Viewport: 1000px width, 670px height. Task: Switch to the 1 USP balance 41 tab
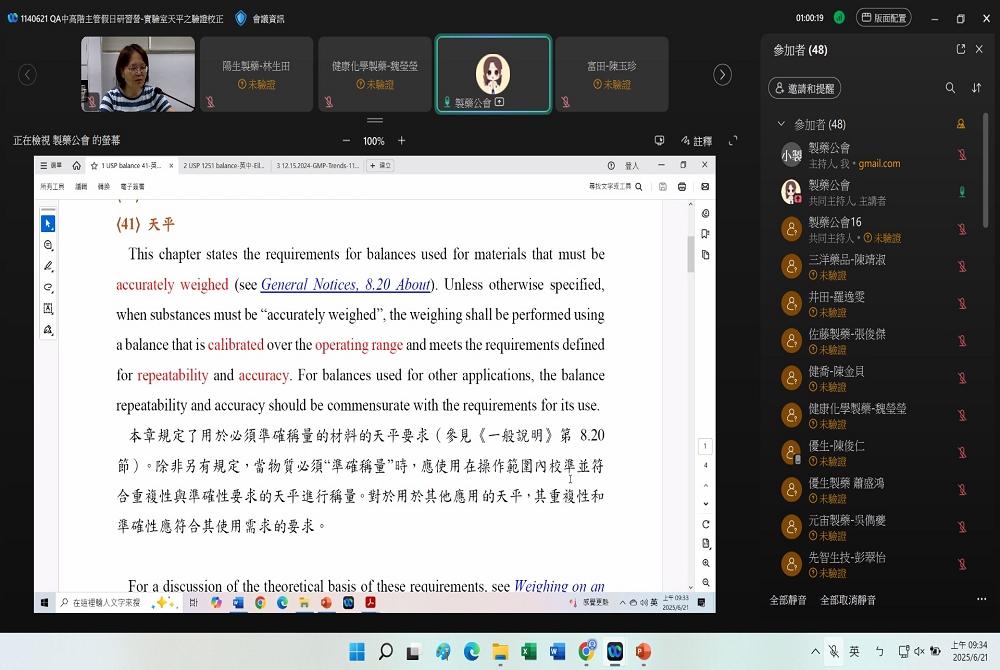[x=131, y=166]
